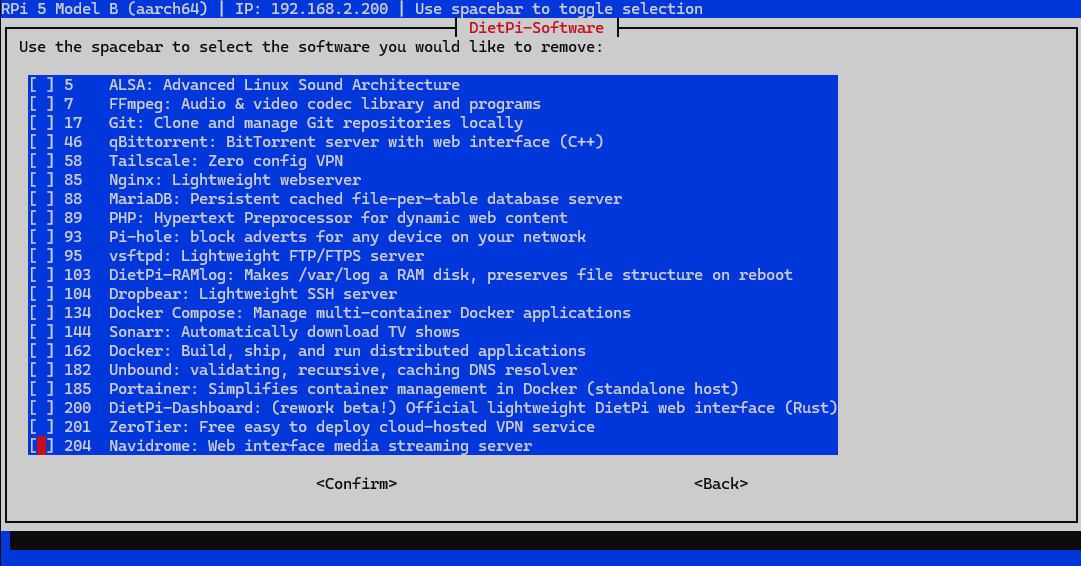Image resolution: width=1081 pixels, height=566 pixels.
Task: Toggle the FFmpeg checkbox
Action: (41, 104)
